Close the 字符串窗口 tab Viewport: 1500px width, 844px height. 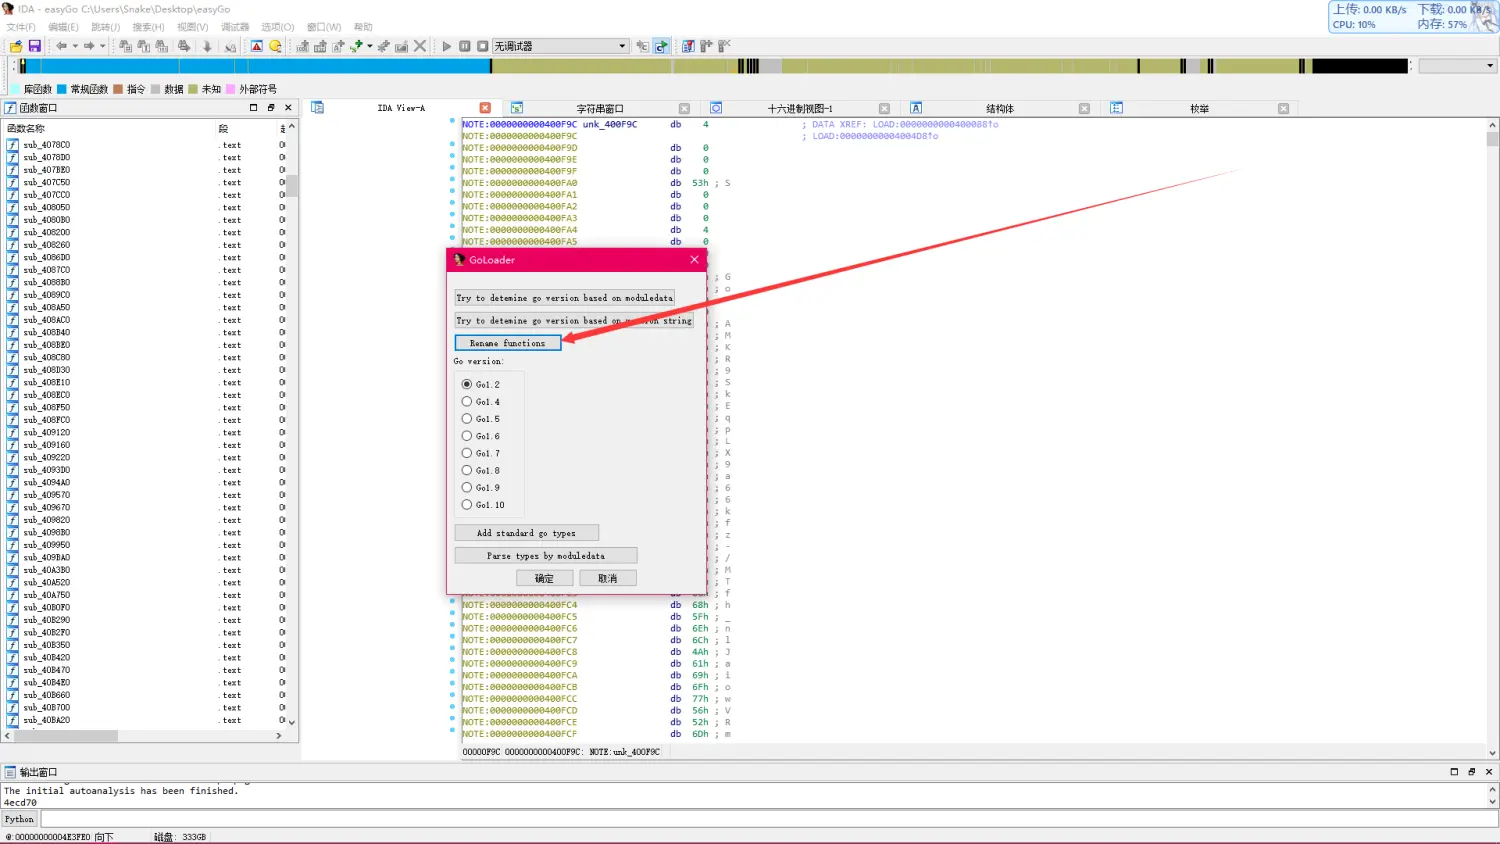pyautogui.click(x=684, y=108)
